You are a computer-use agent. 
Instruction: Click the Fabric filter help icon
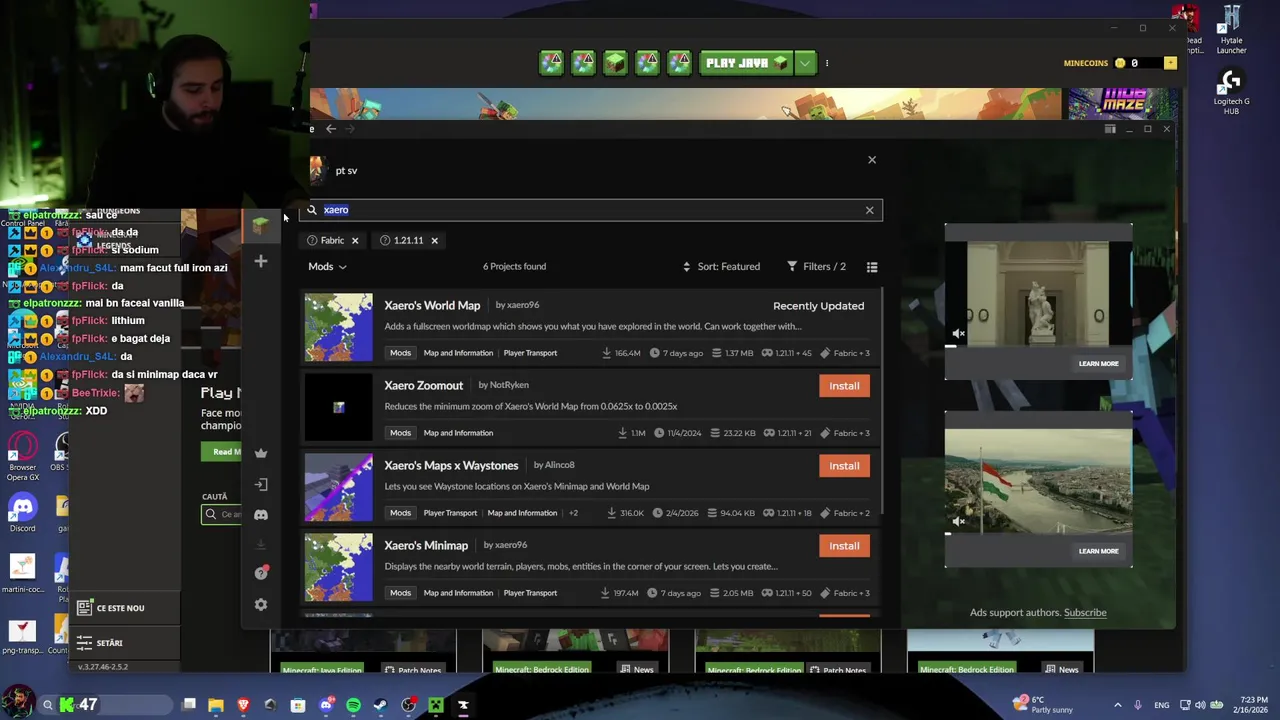click(312, 240)
